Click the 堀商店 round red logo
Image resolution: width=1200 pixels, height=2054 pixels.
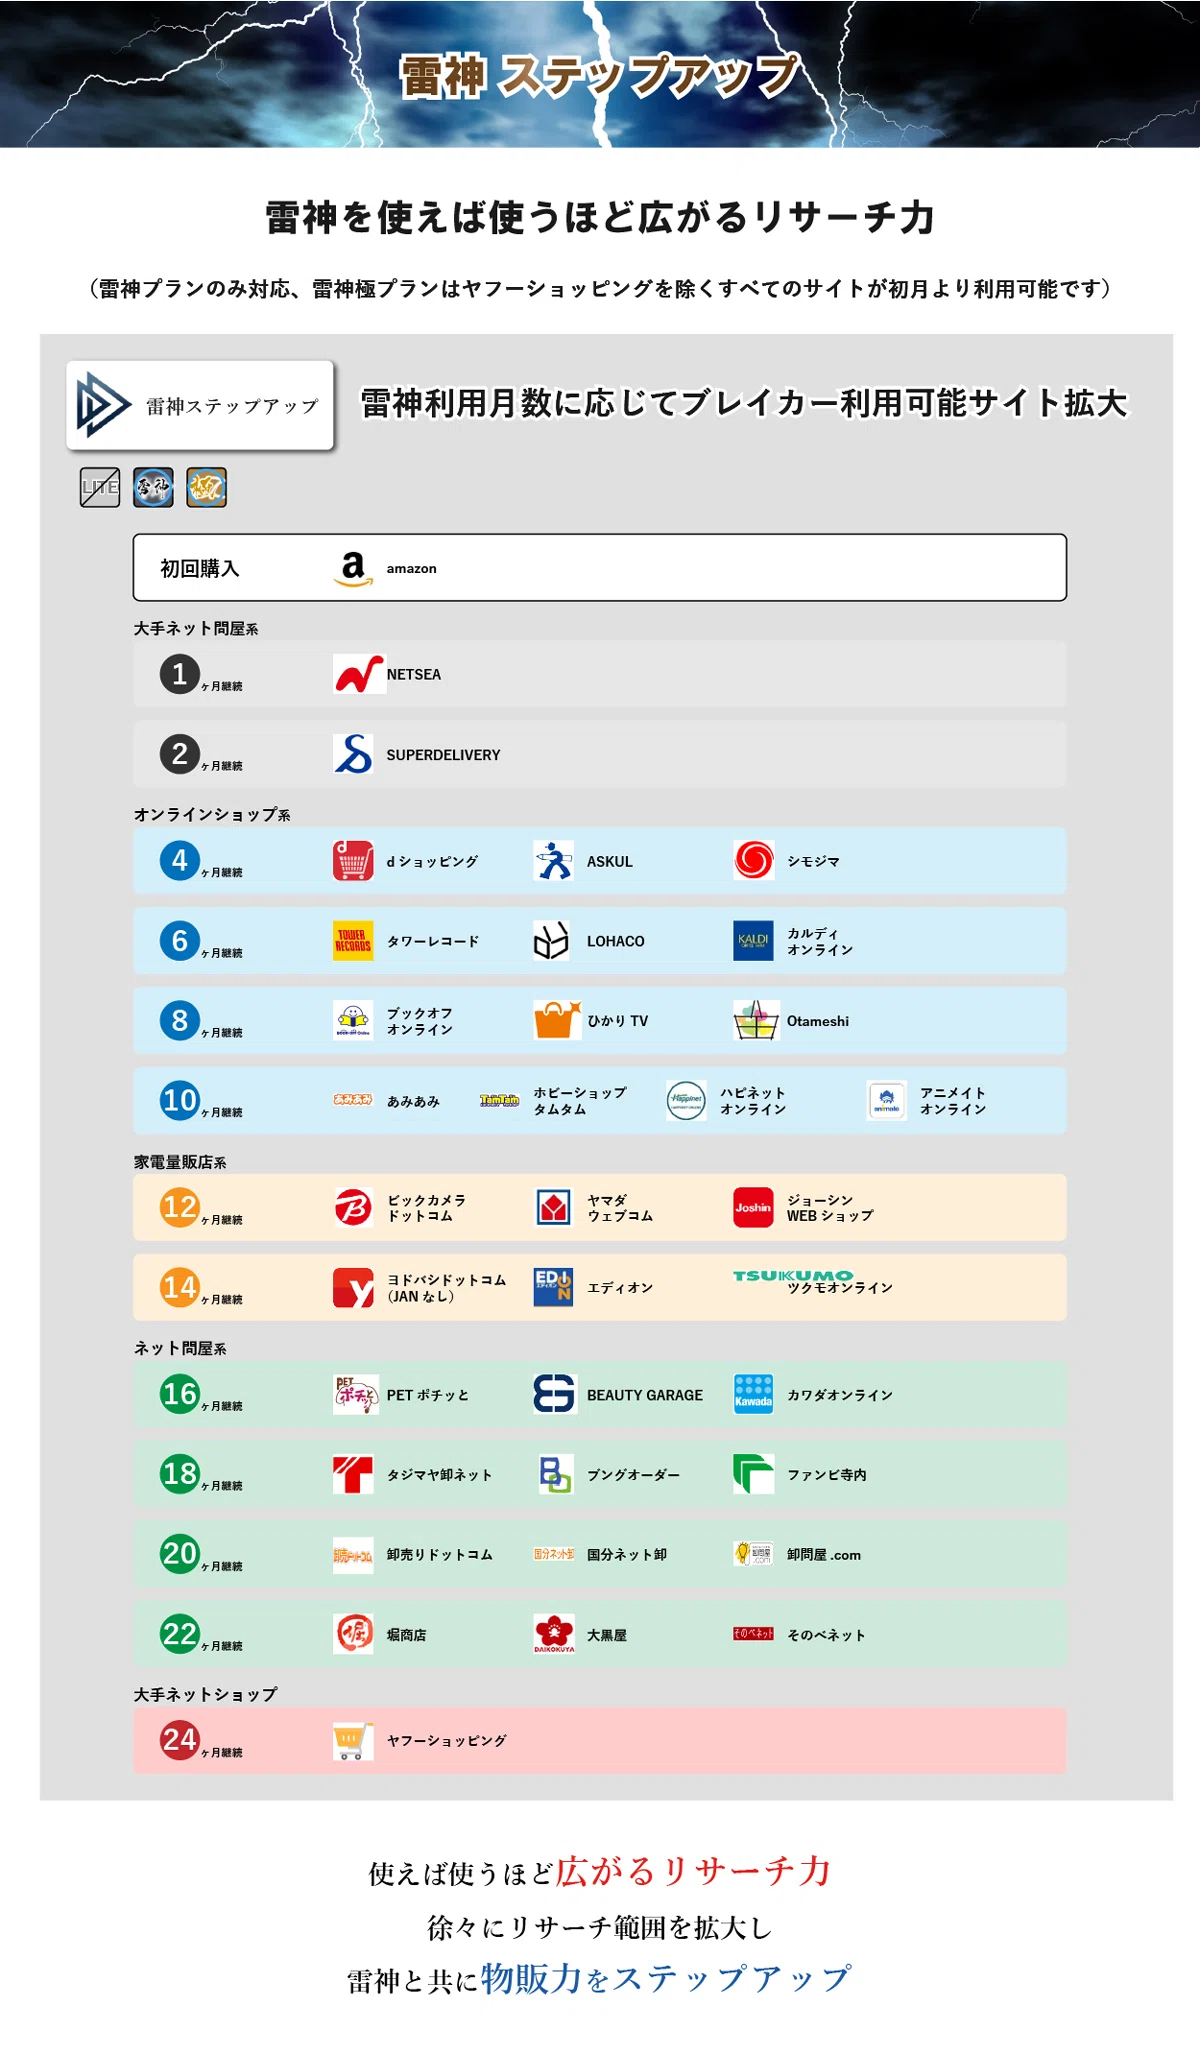(353, 1634)
